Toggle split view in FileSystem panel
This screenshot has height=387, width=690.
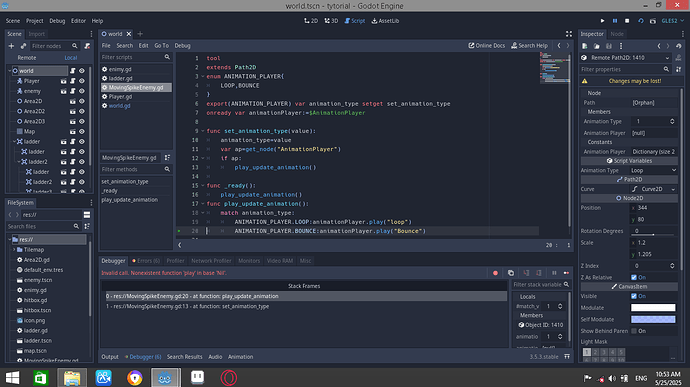pyautogui.click(x=87, y=215)
